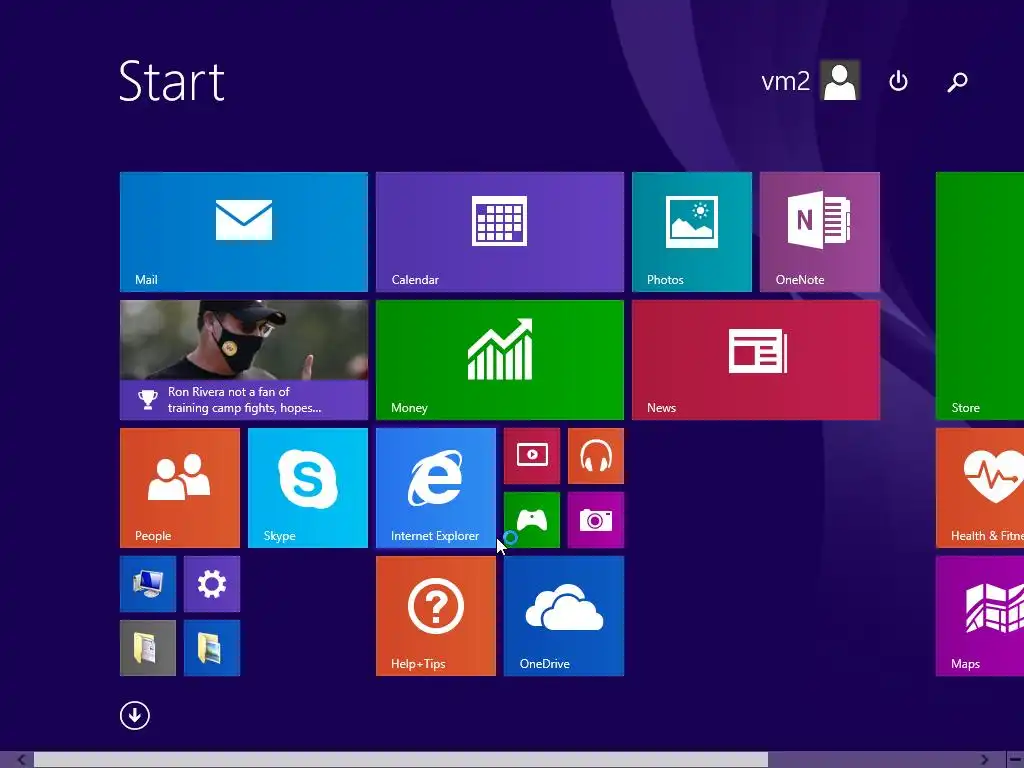Screen dimensions: 1024x768
Task: Open the vm2 user account menu
Action: click(x=810, y=81)
